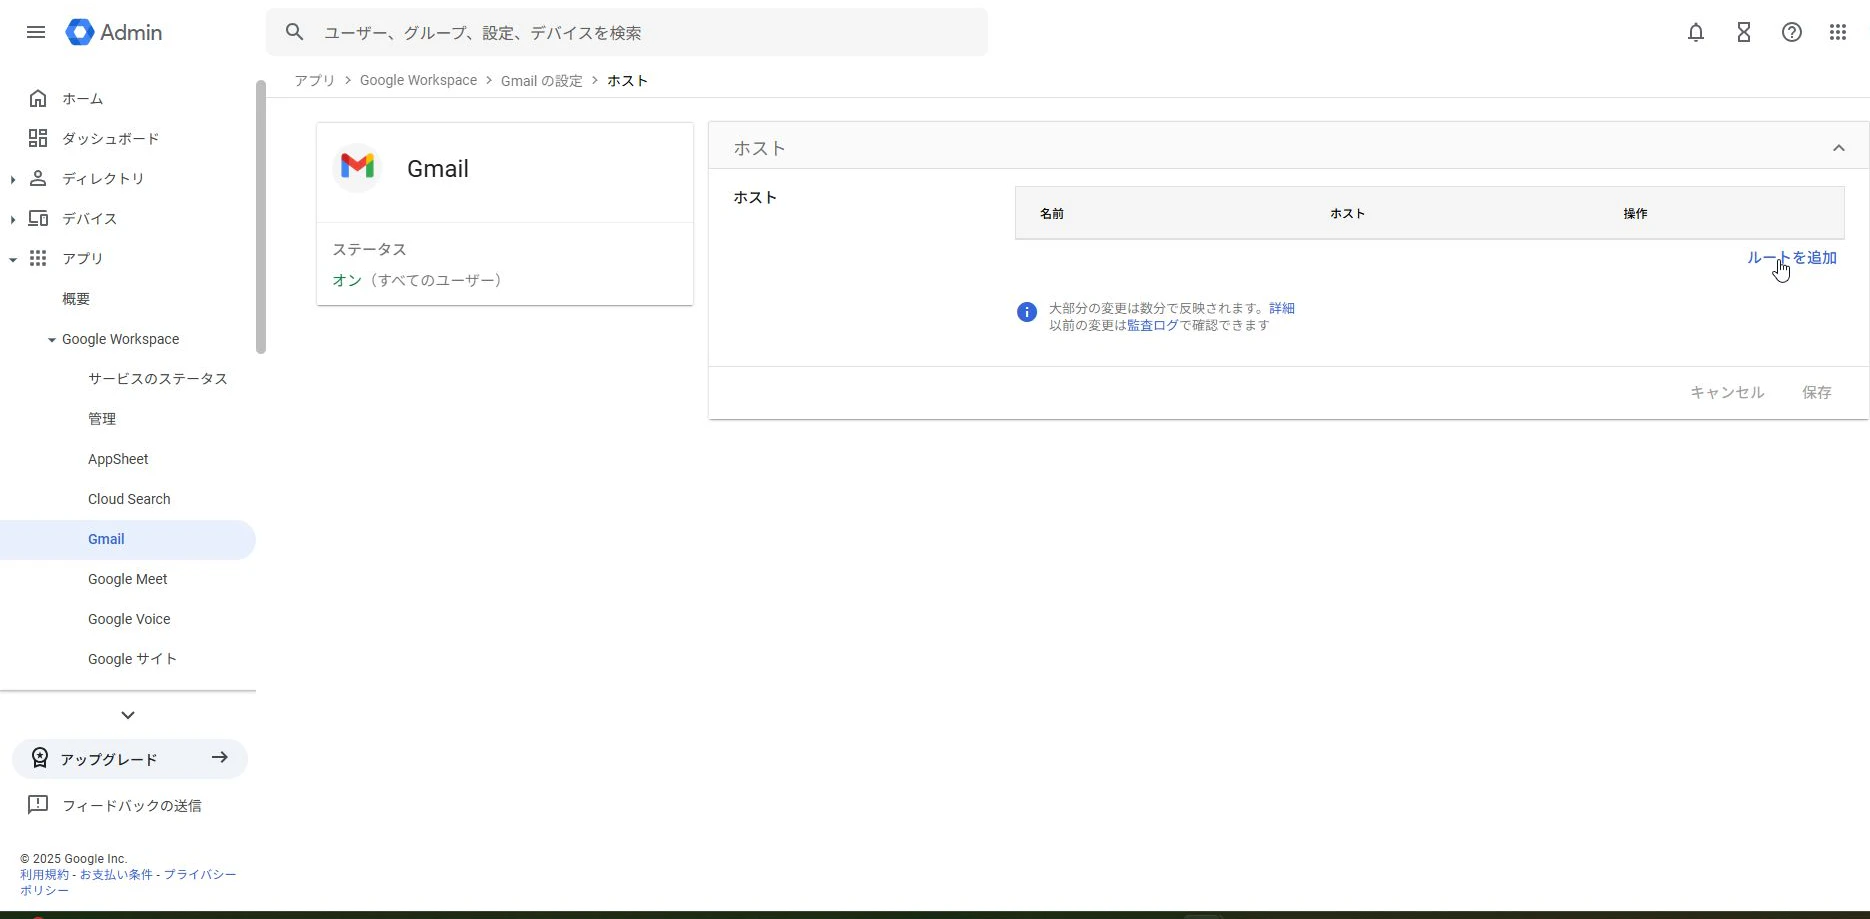Click the feedback icon
The image size is (1870, 919).
(38, 804)
